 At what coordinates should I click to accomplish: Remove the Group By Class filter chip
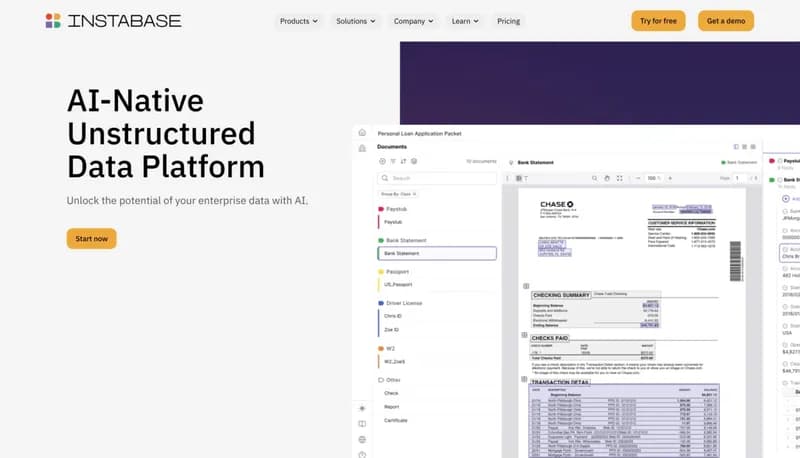[x=414, y=194]
